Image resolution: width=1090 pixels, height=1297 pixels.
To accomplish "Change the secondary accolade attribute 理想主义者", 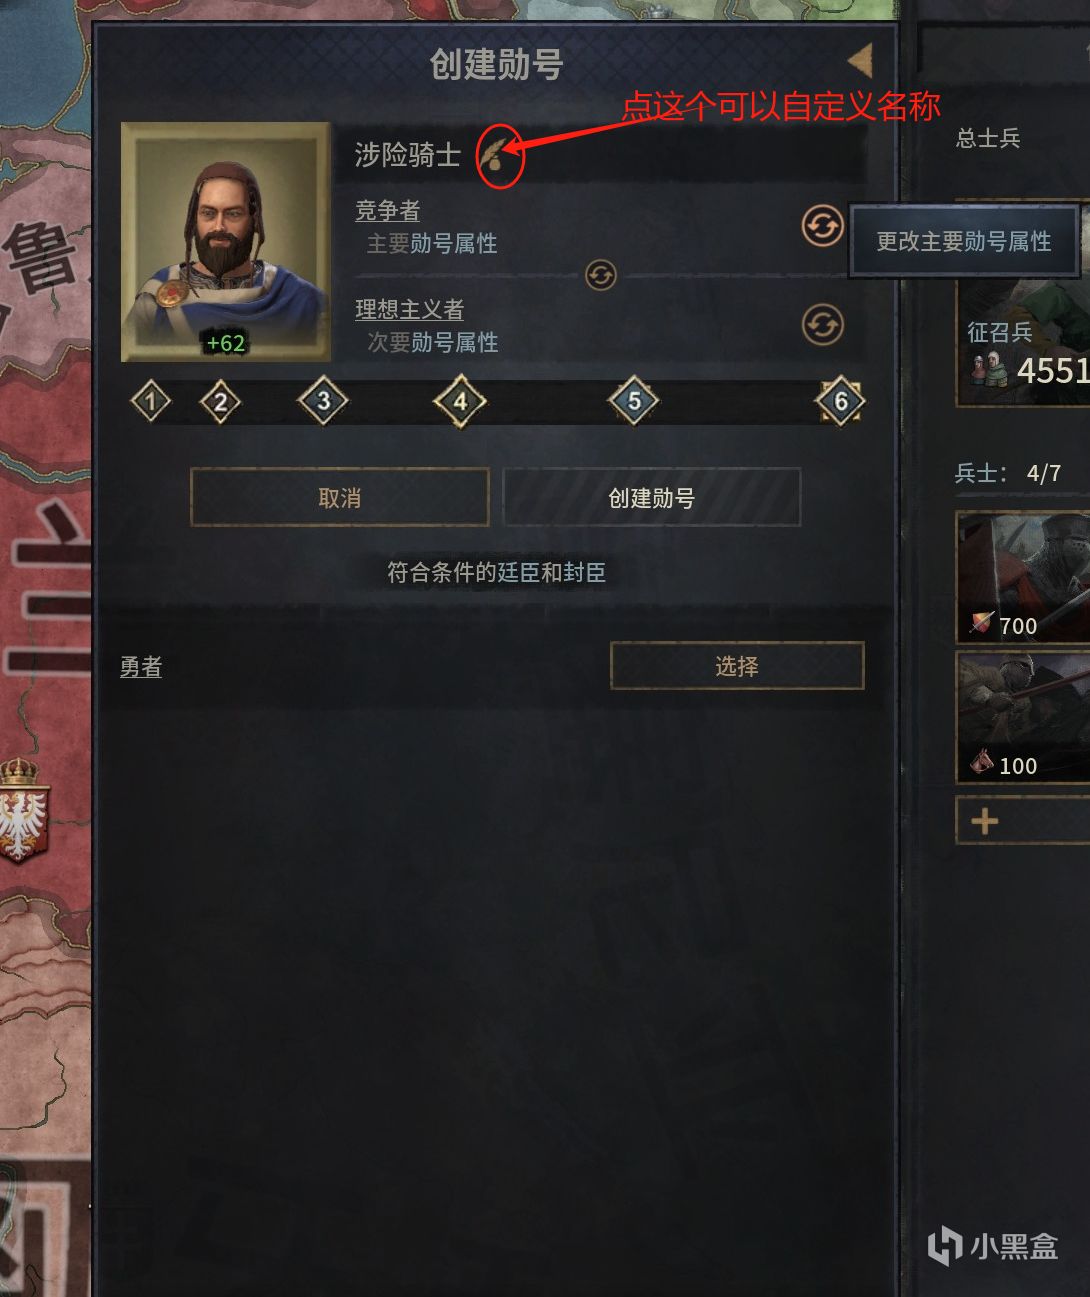I will [822, 325].
